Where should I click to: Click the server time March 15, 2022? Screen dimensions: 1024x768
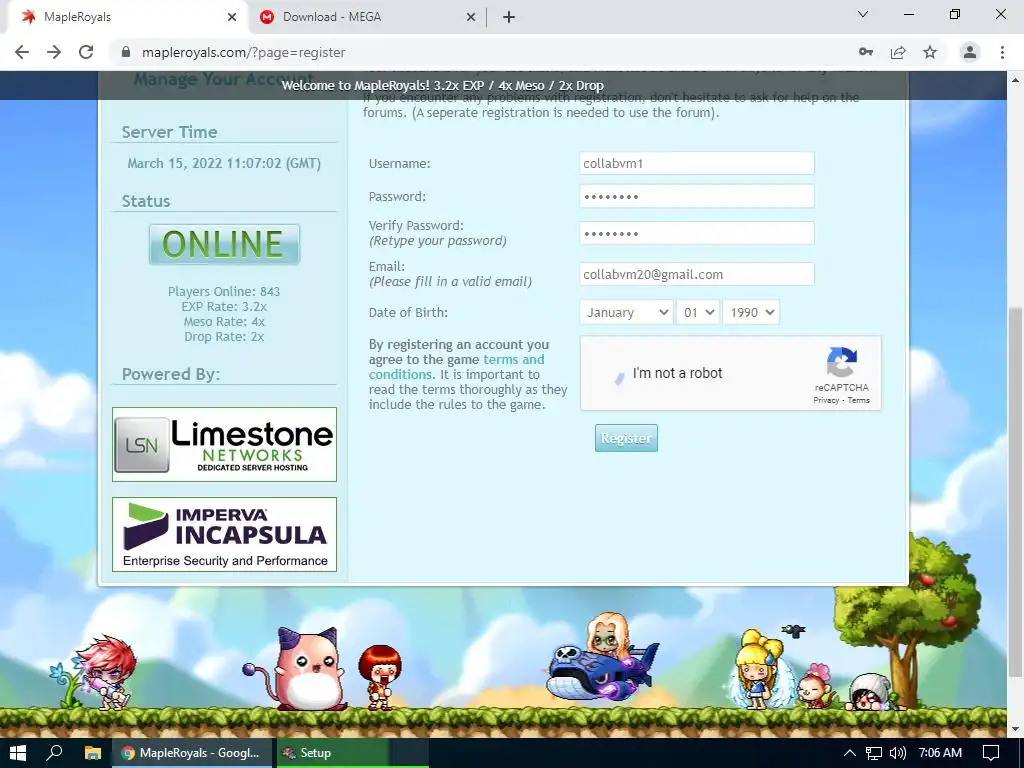point(224,163)
